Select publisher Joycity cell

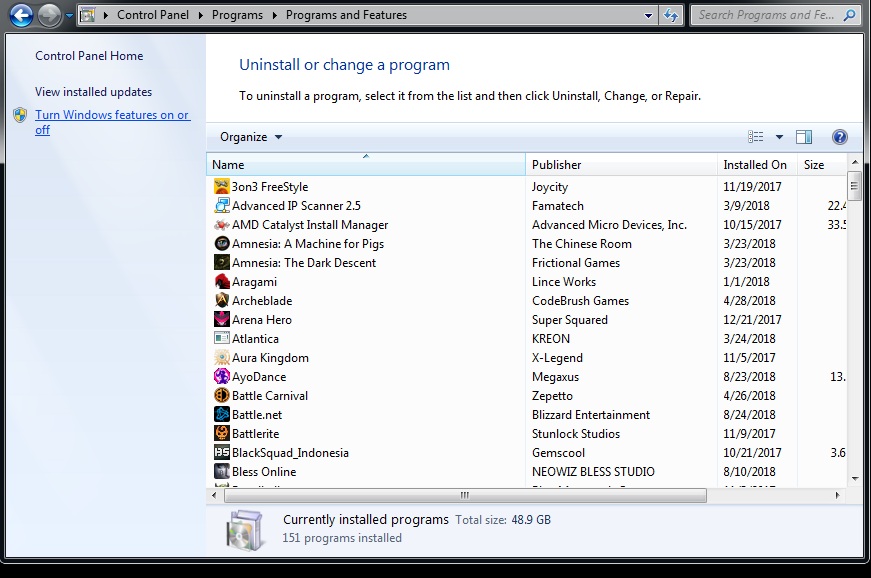[549, 187]
